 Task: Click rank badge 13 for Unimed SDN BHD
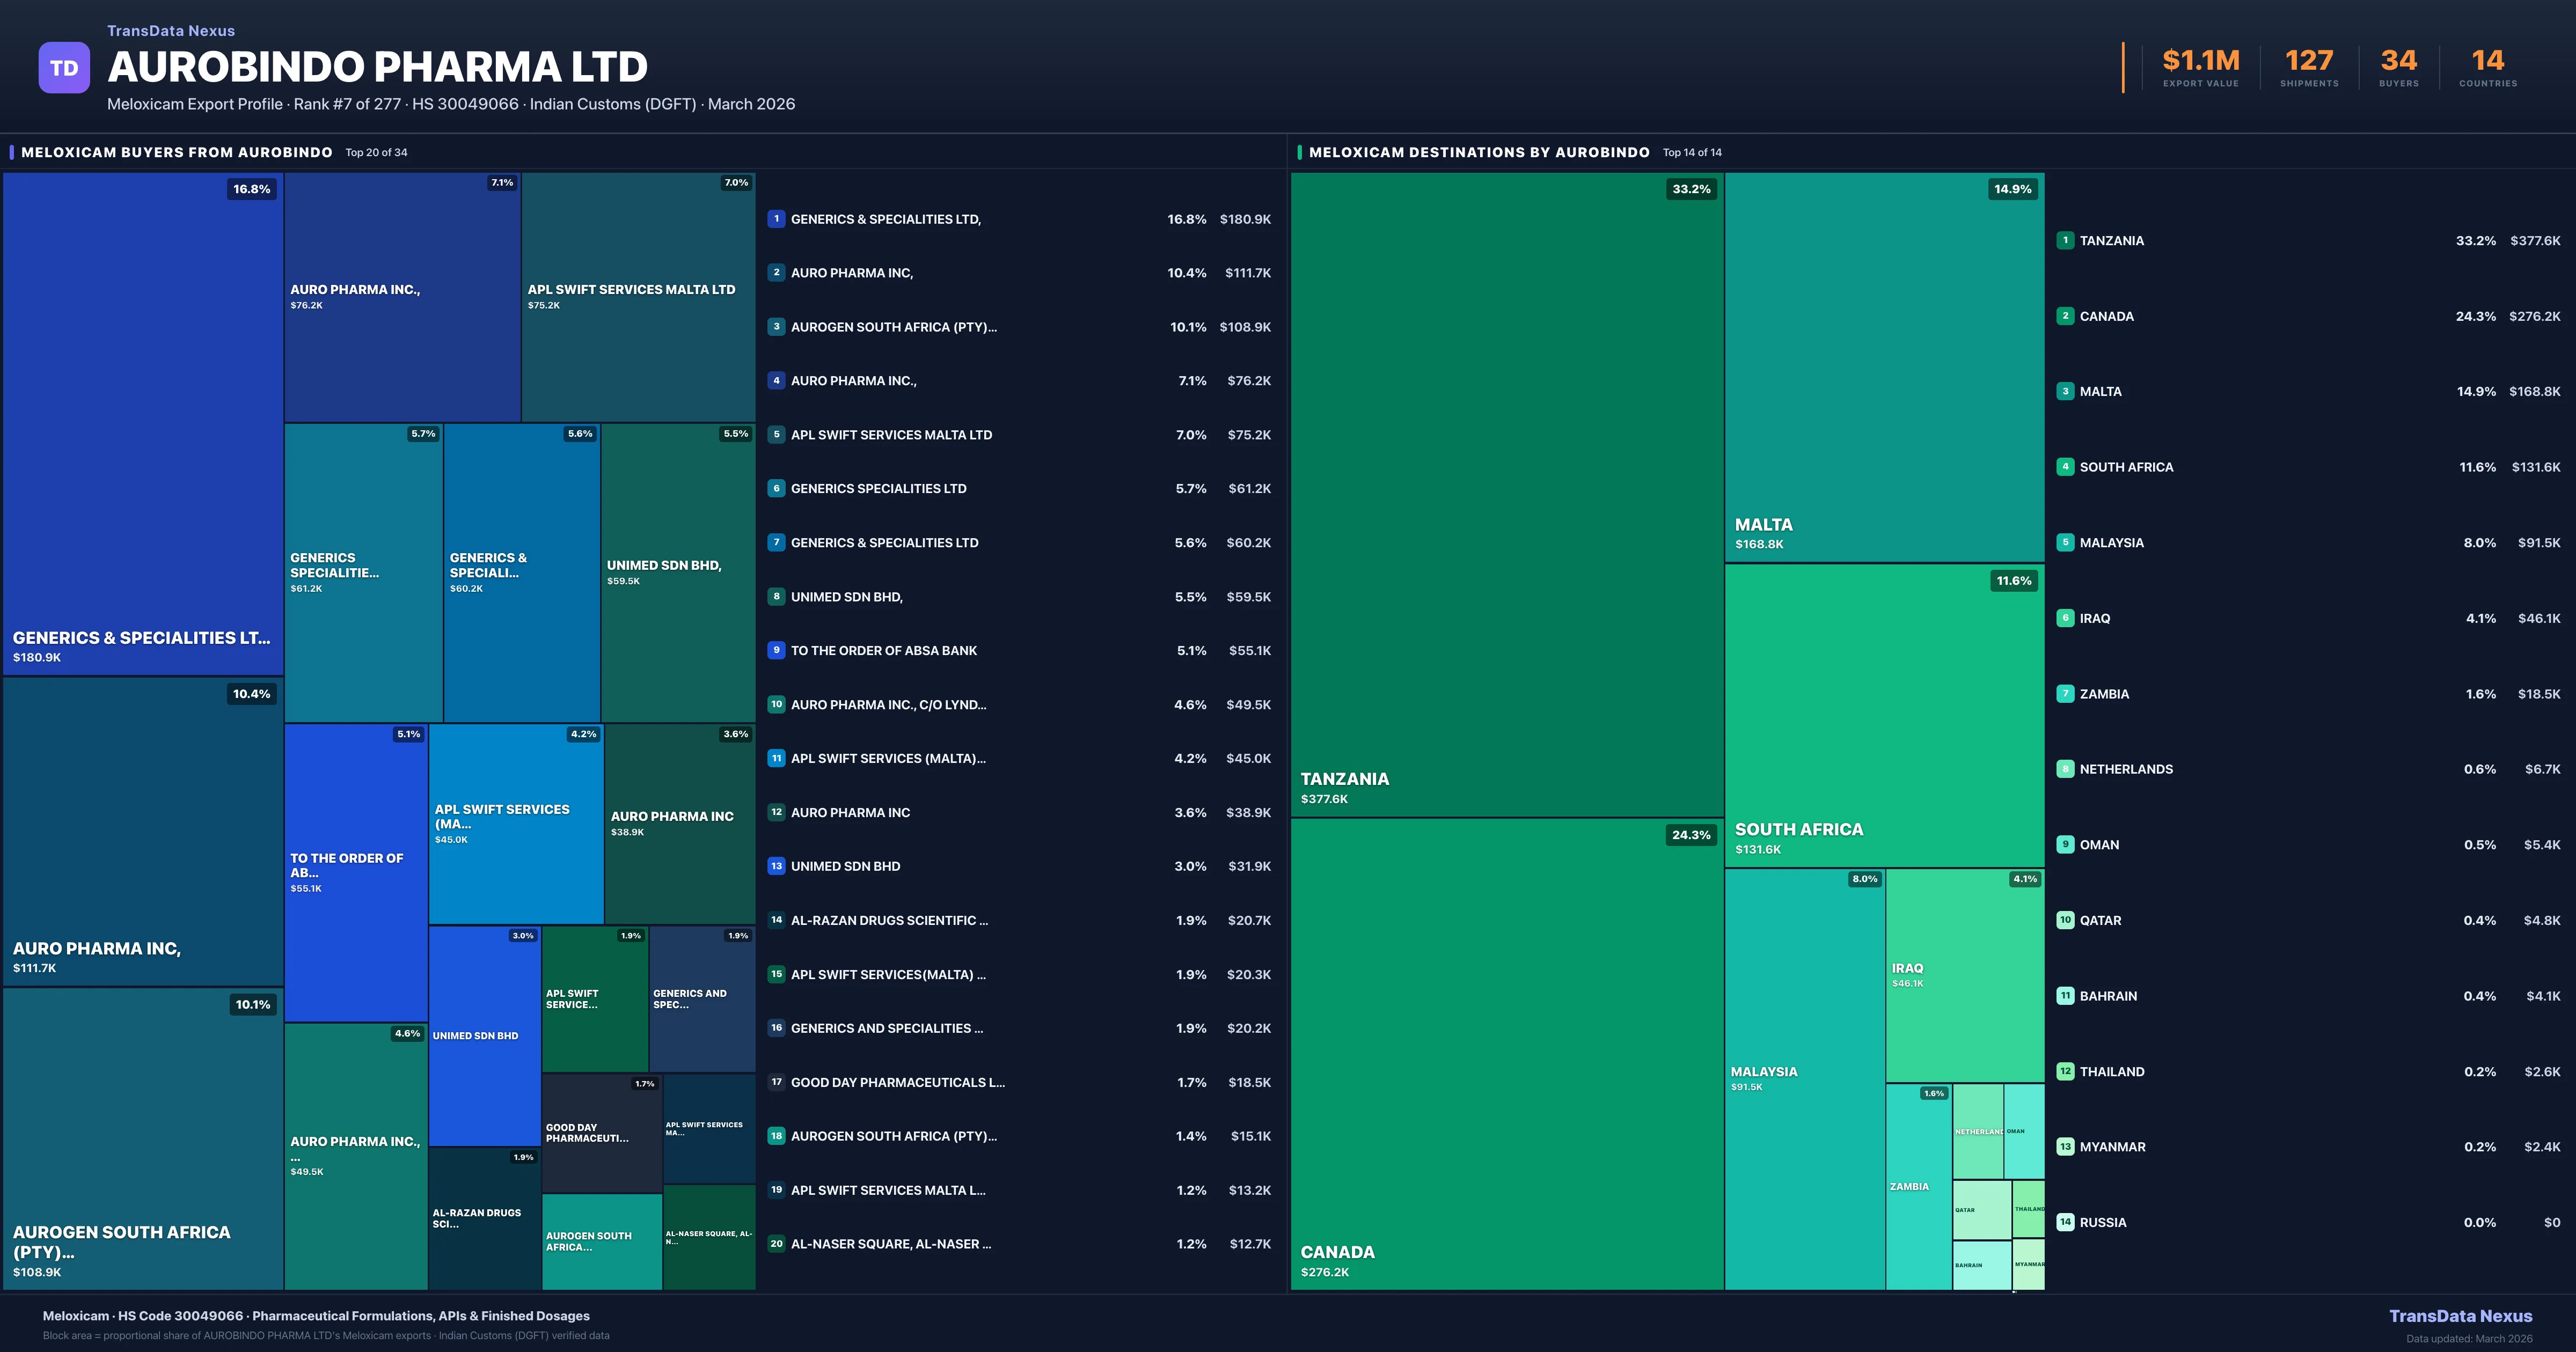pos(776,866)
